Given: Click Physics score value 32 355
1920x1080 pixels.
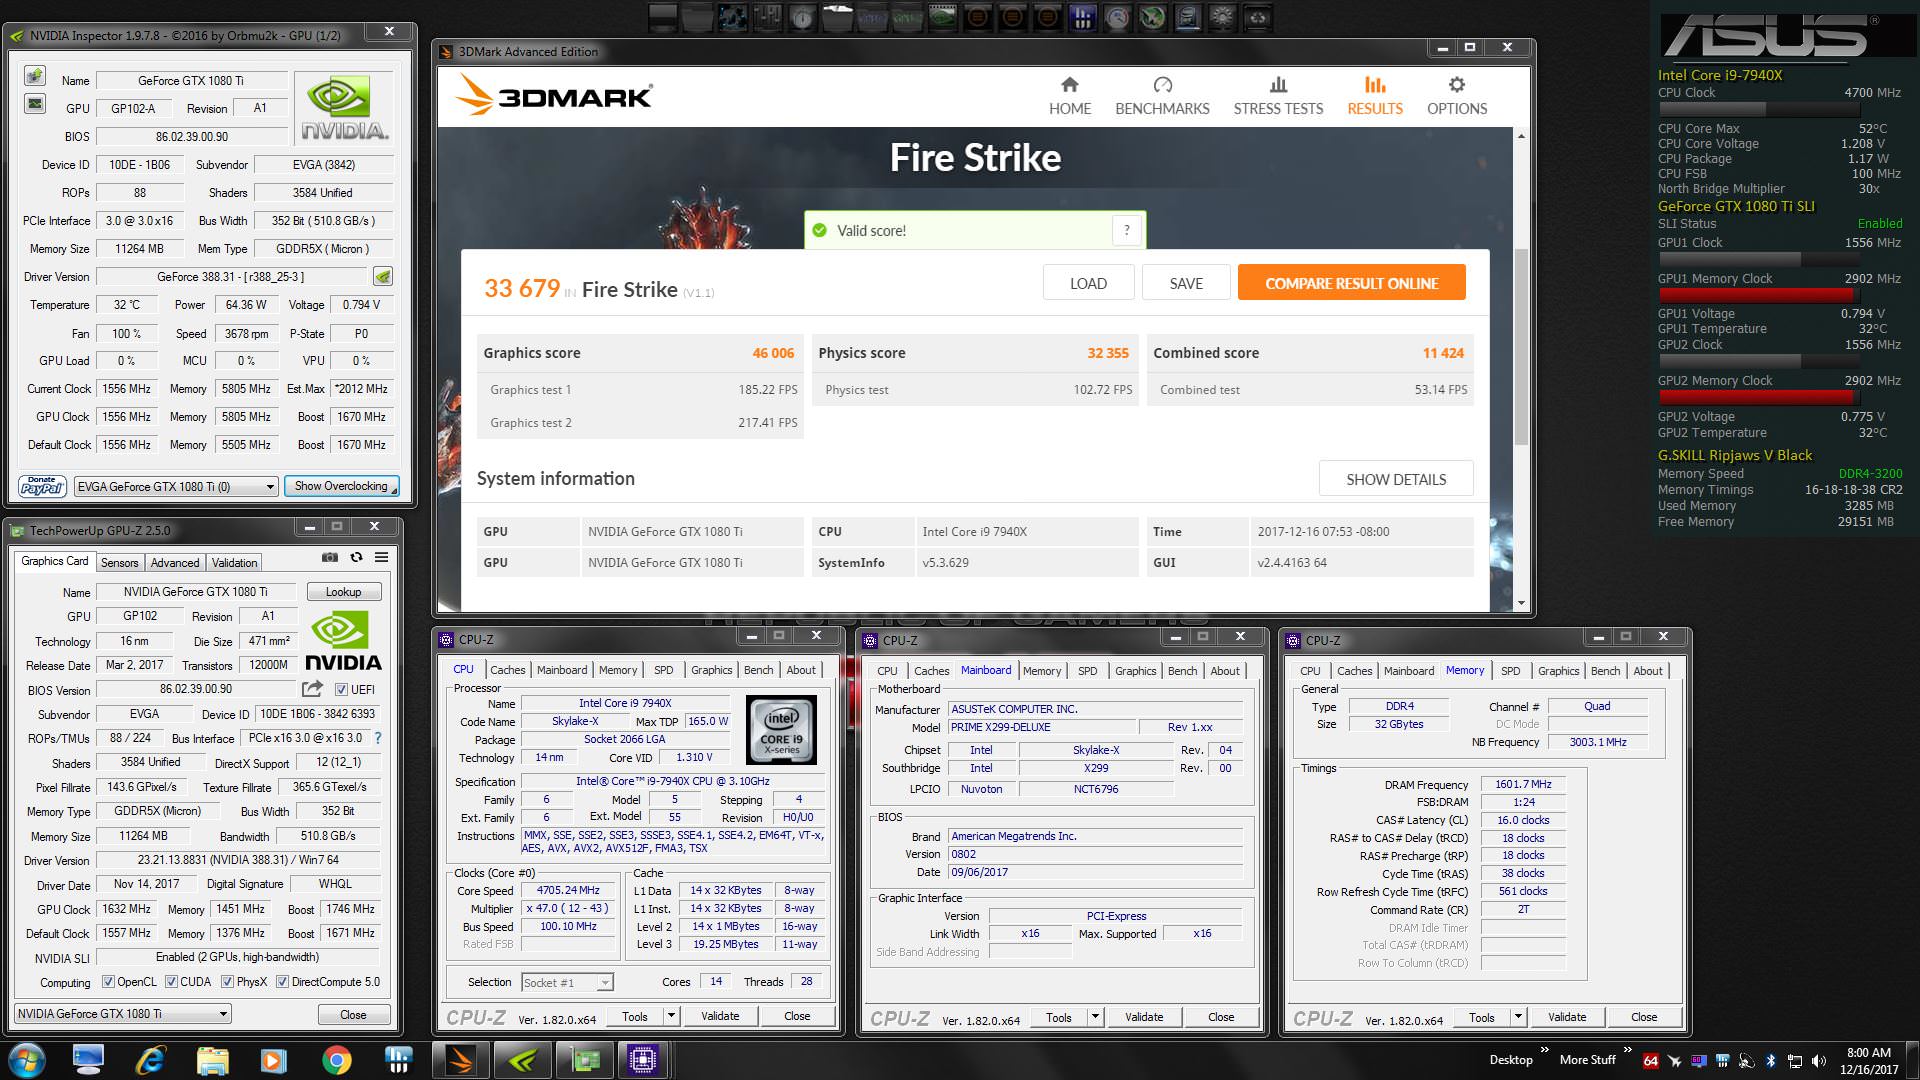Looking at the screenshot, I should point(1108,353).
